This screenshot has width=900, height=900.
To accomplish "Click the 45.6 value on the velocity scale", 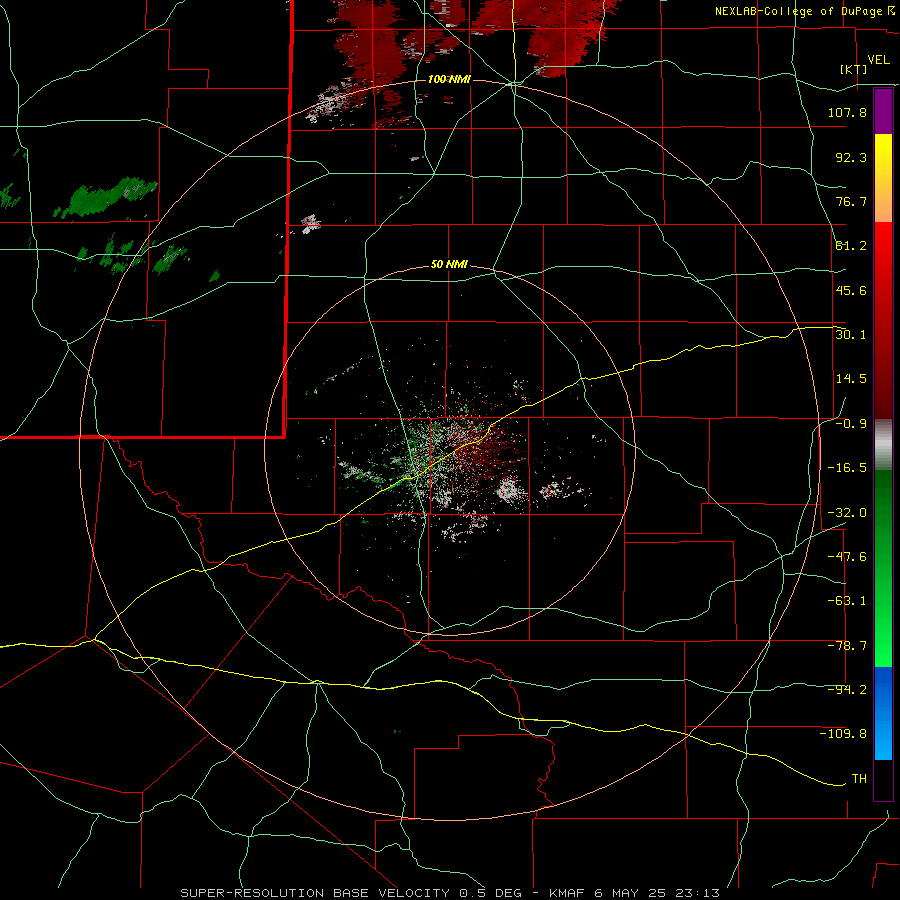I will click(851, 290).
